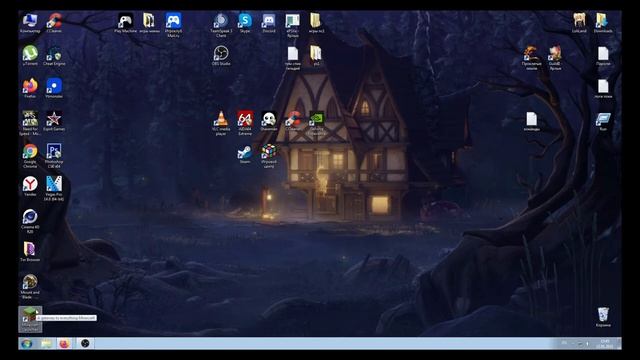640x360 pixels.
Task: Open the AIDA64 Extreme shortcut
Action: [245, 123]
